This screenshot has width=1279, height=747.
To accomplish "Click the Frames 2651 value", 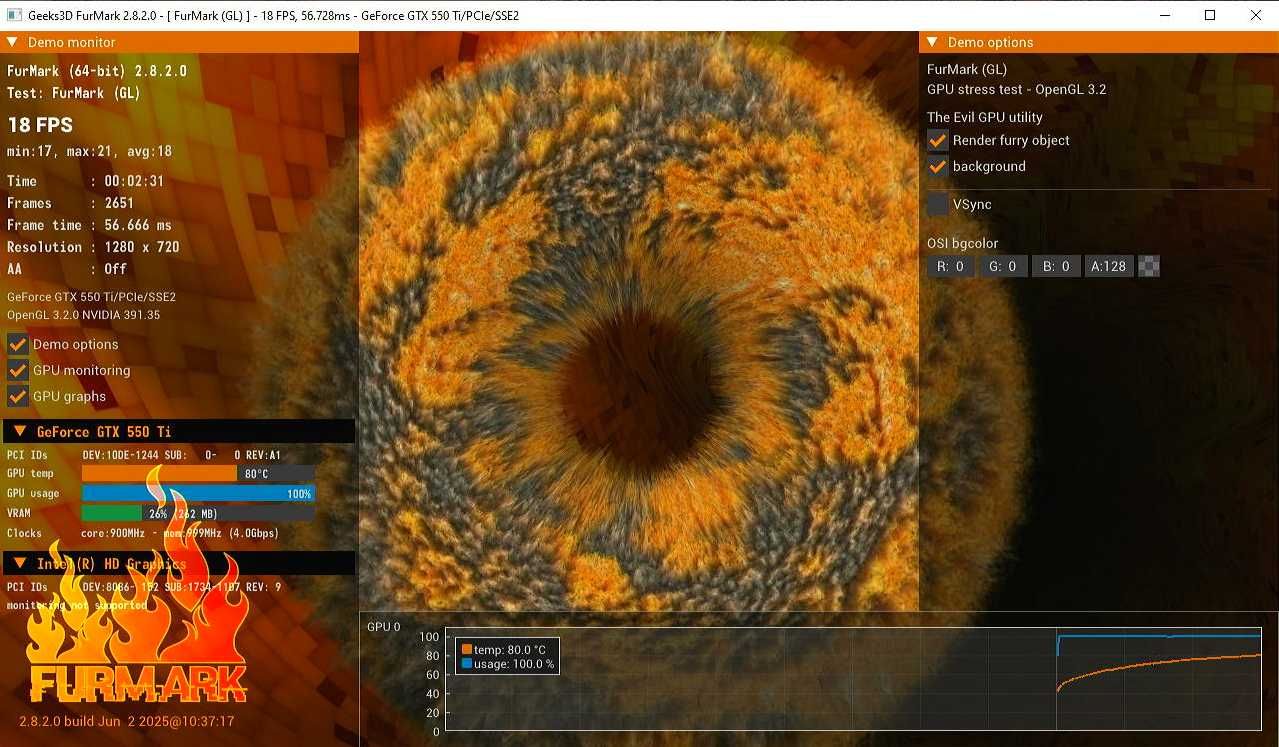I will [120, 203].
